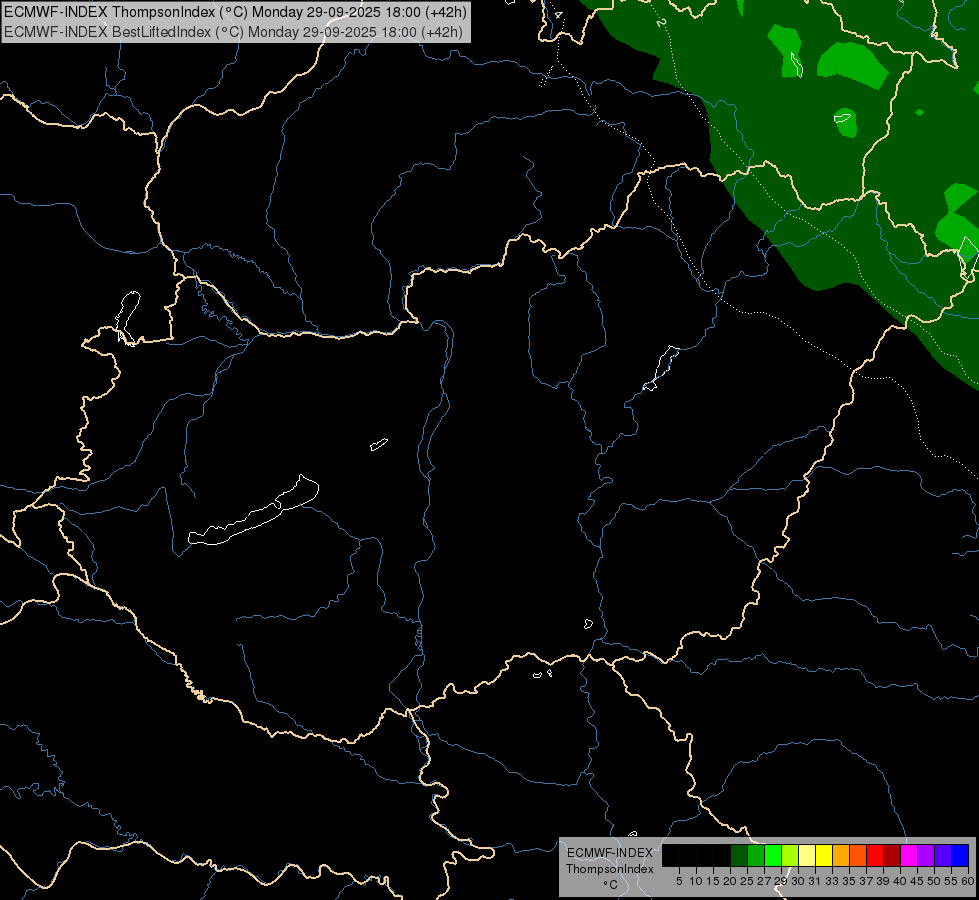Click the ECMWF-INDEX label in the legend
Image resolution: width=979 pixels, height=900 pixels.
pyautogui.click(x=610, y=853)
